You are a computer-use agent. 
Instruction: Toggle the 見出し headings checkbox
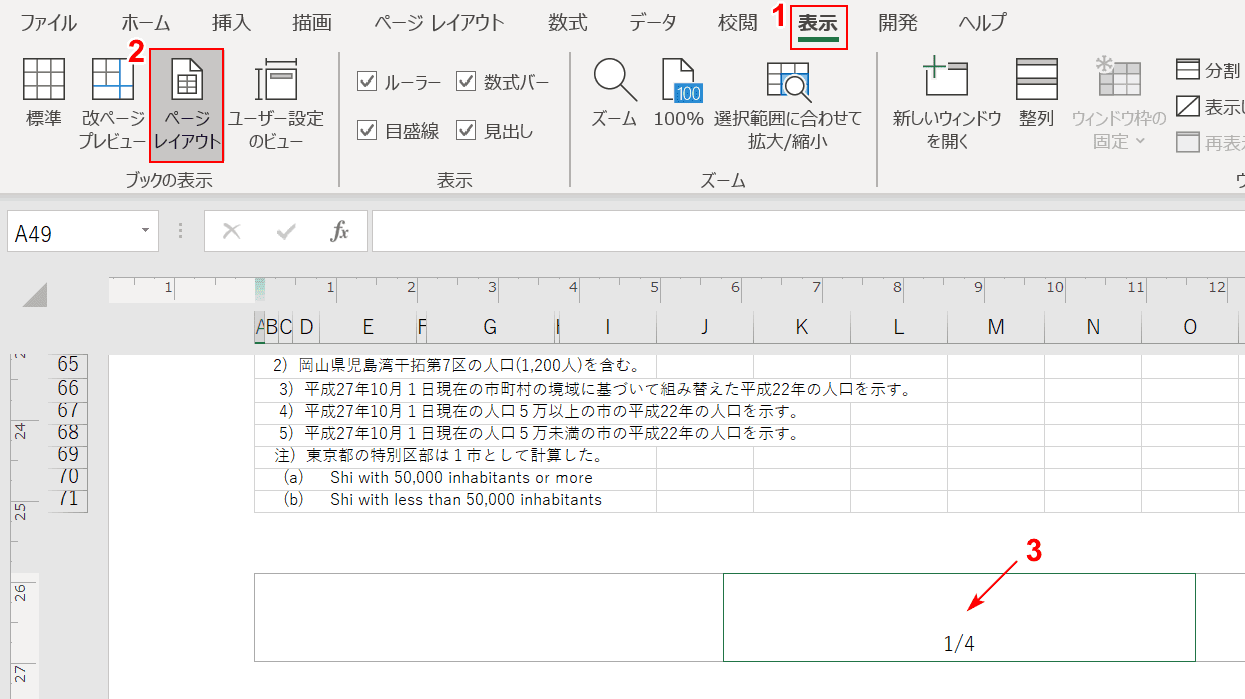pos(466,130)
